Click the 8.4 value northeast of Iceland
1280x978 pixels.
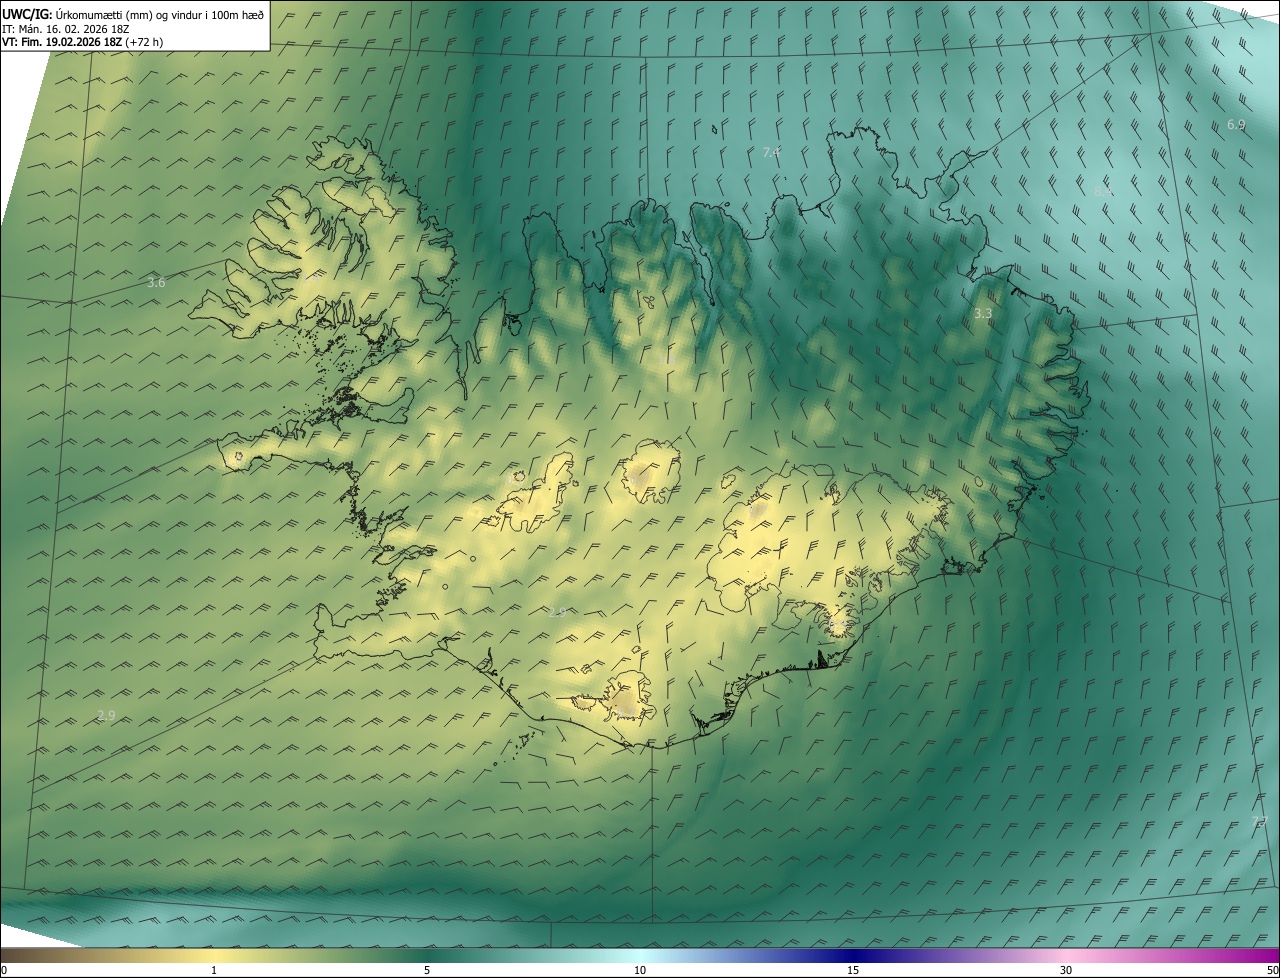(x=1103, y=190)
